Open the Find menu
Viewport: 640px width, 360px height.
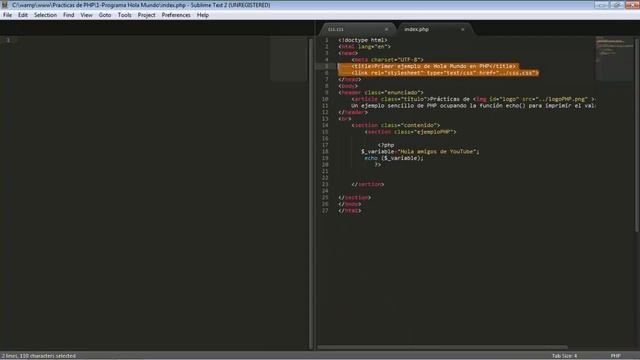tap(69, 15)
